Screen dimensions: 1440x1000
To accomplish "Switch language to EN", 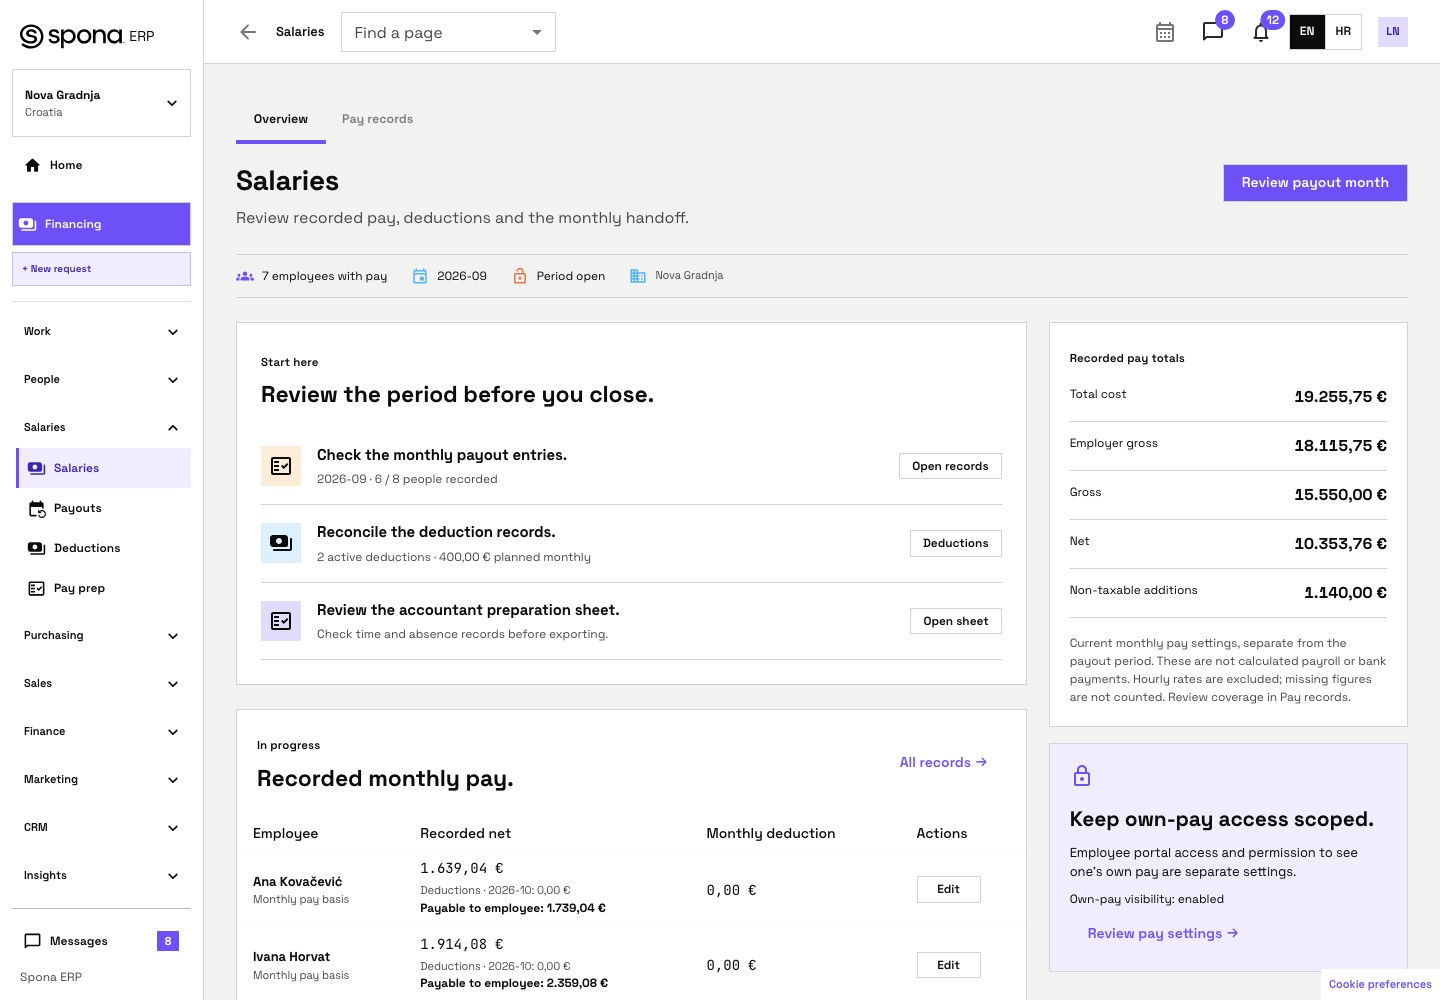I will (1307, 32).
